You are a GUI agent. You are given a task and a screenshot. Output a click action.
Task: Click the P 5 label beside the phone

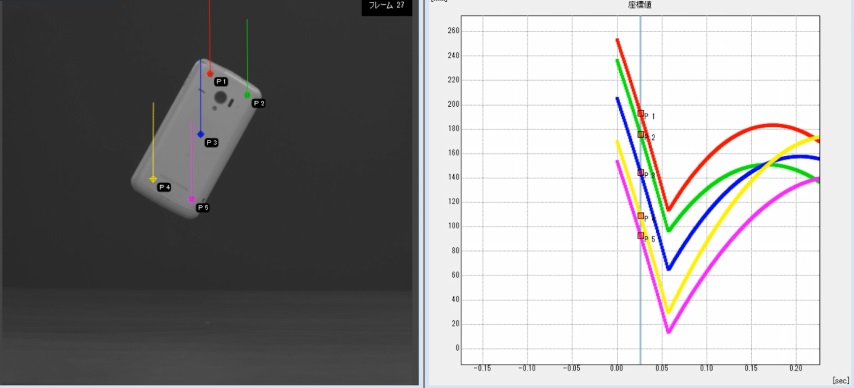click(x=203, y=208)
